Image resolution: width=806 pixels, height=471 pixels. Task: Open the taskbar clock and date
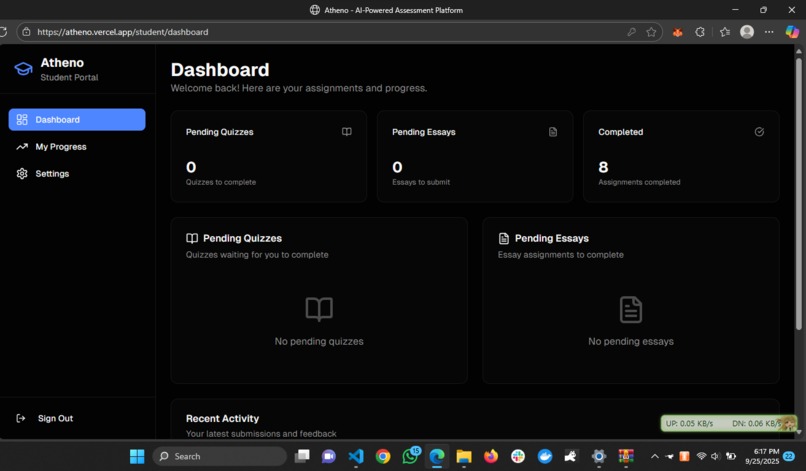(762, 456)
